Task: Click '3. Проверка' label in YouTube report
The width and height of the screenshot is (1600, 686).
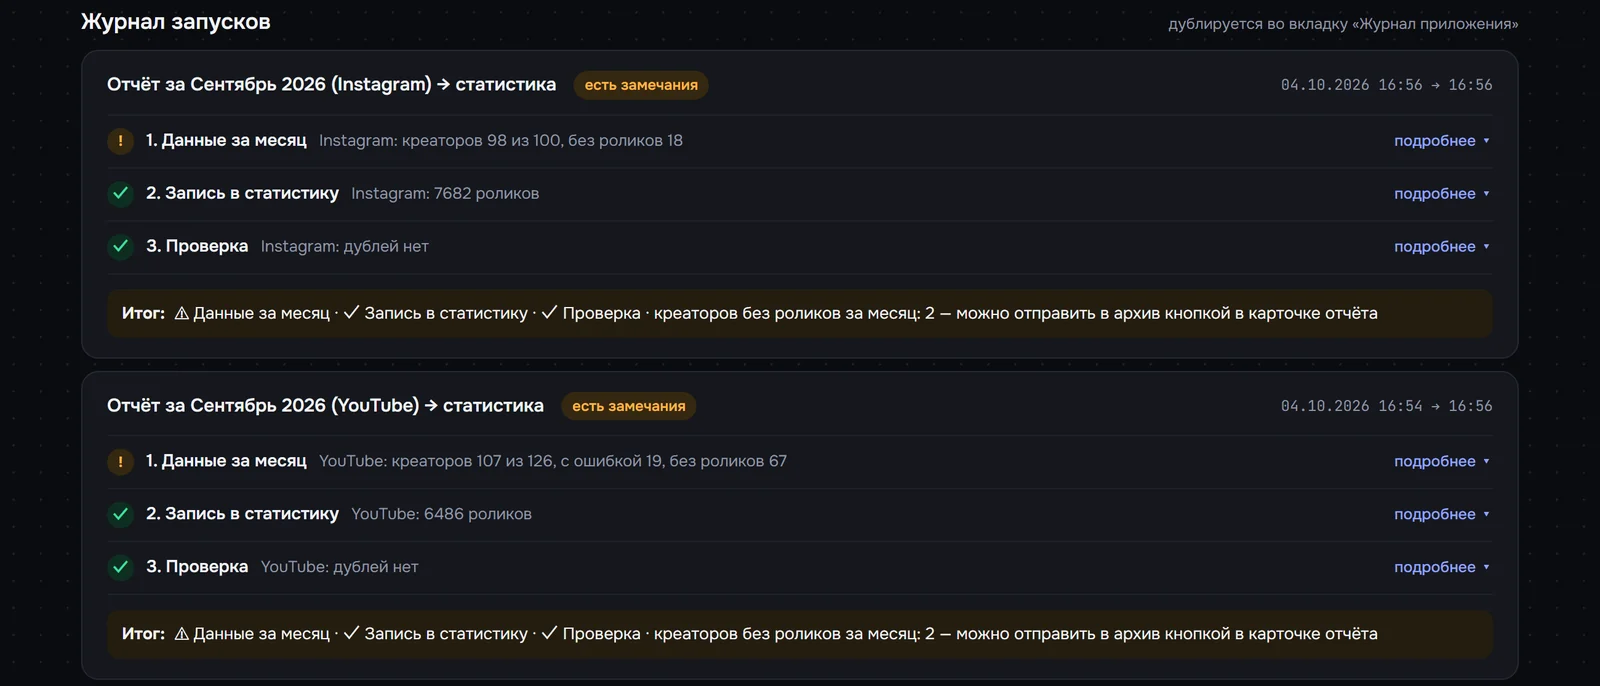Action: pyautogui.click(x=197, y=567)
